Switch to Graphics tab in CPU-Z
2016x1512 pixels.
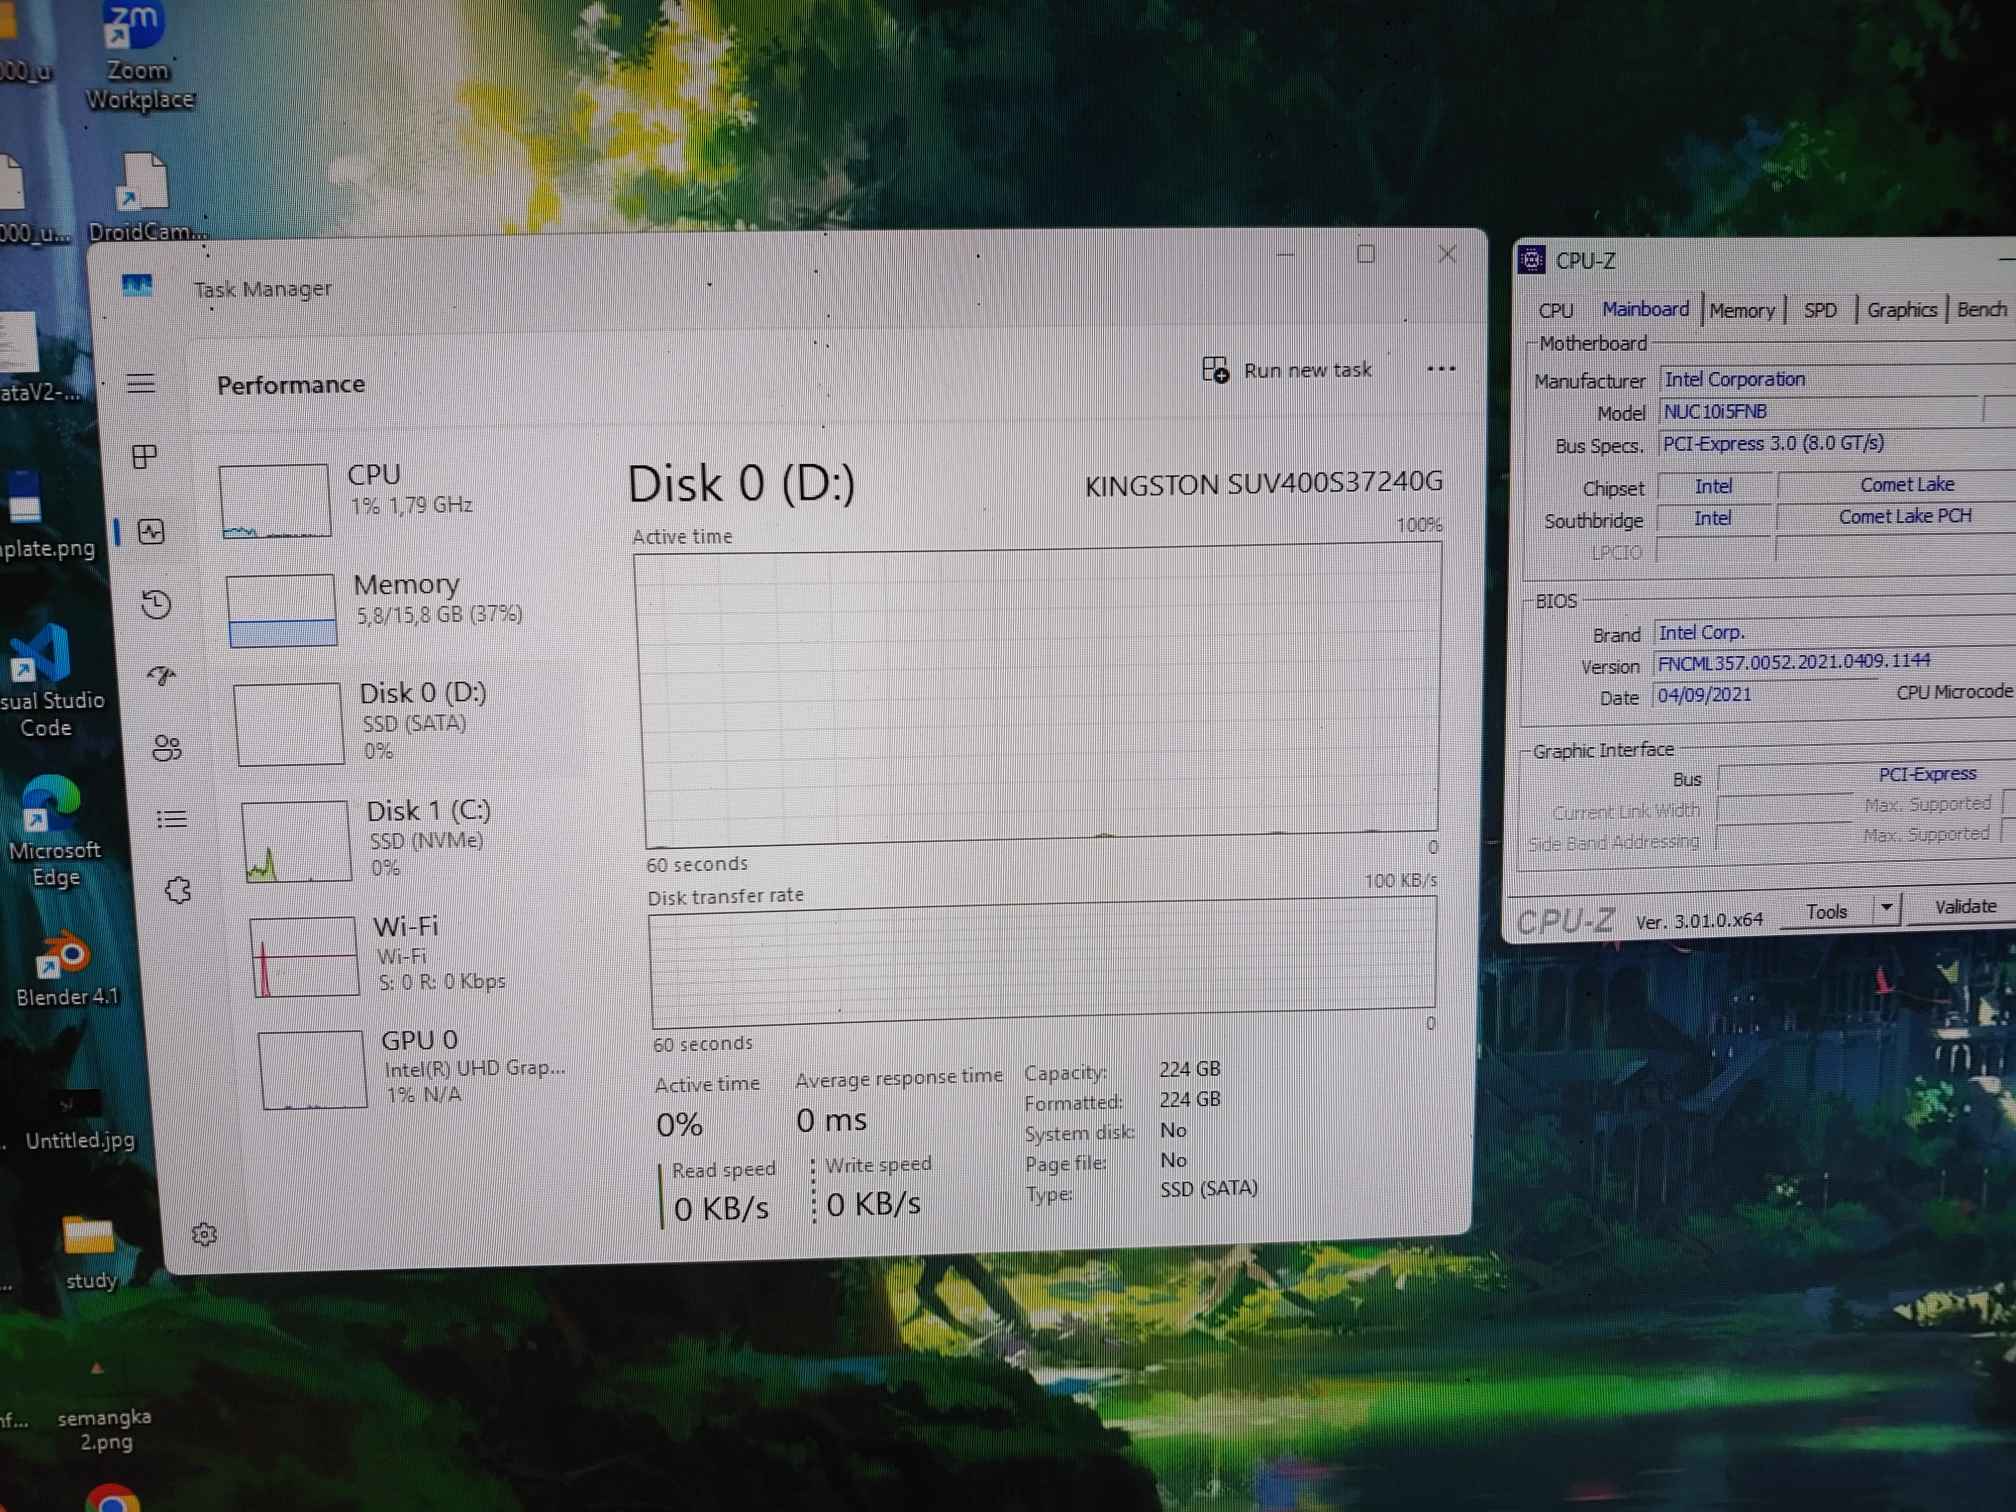pos(1901,309)
